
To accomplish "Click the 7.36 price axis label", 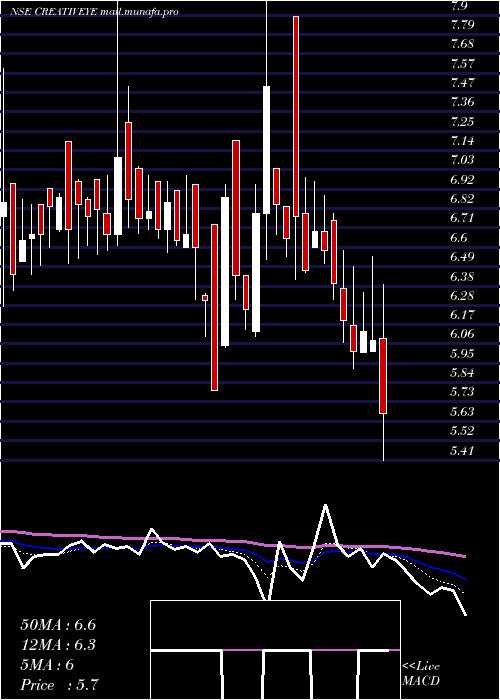I will point(462,102).
